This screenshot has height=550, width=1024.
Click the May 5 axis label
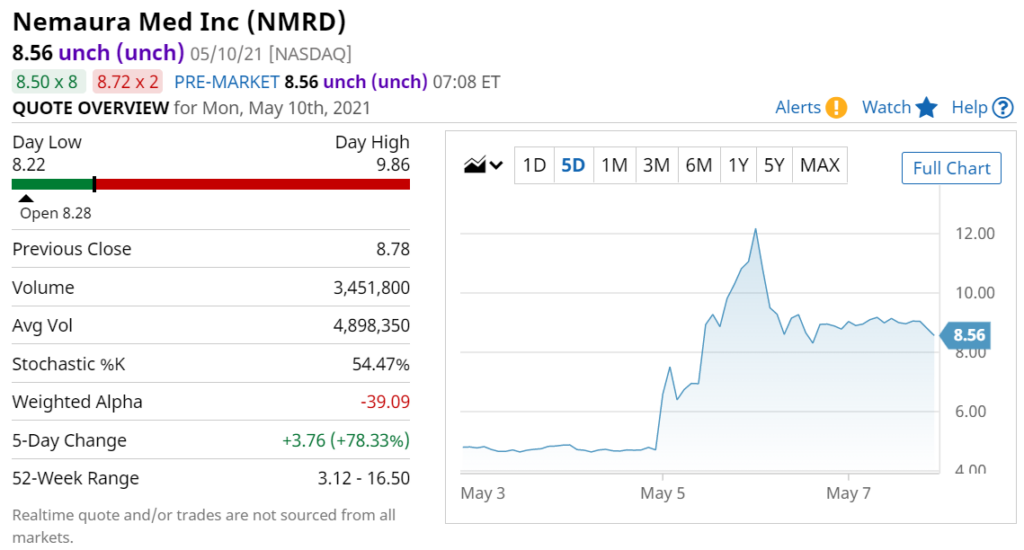tap(663, 493)
